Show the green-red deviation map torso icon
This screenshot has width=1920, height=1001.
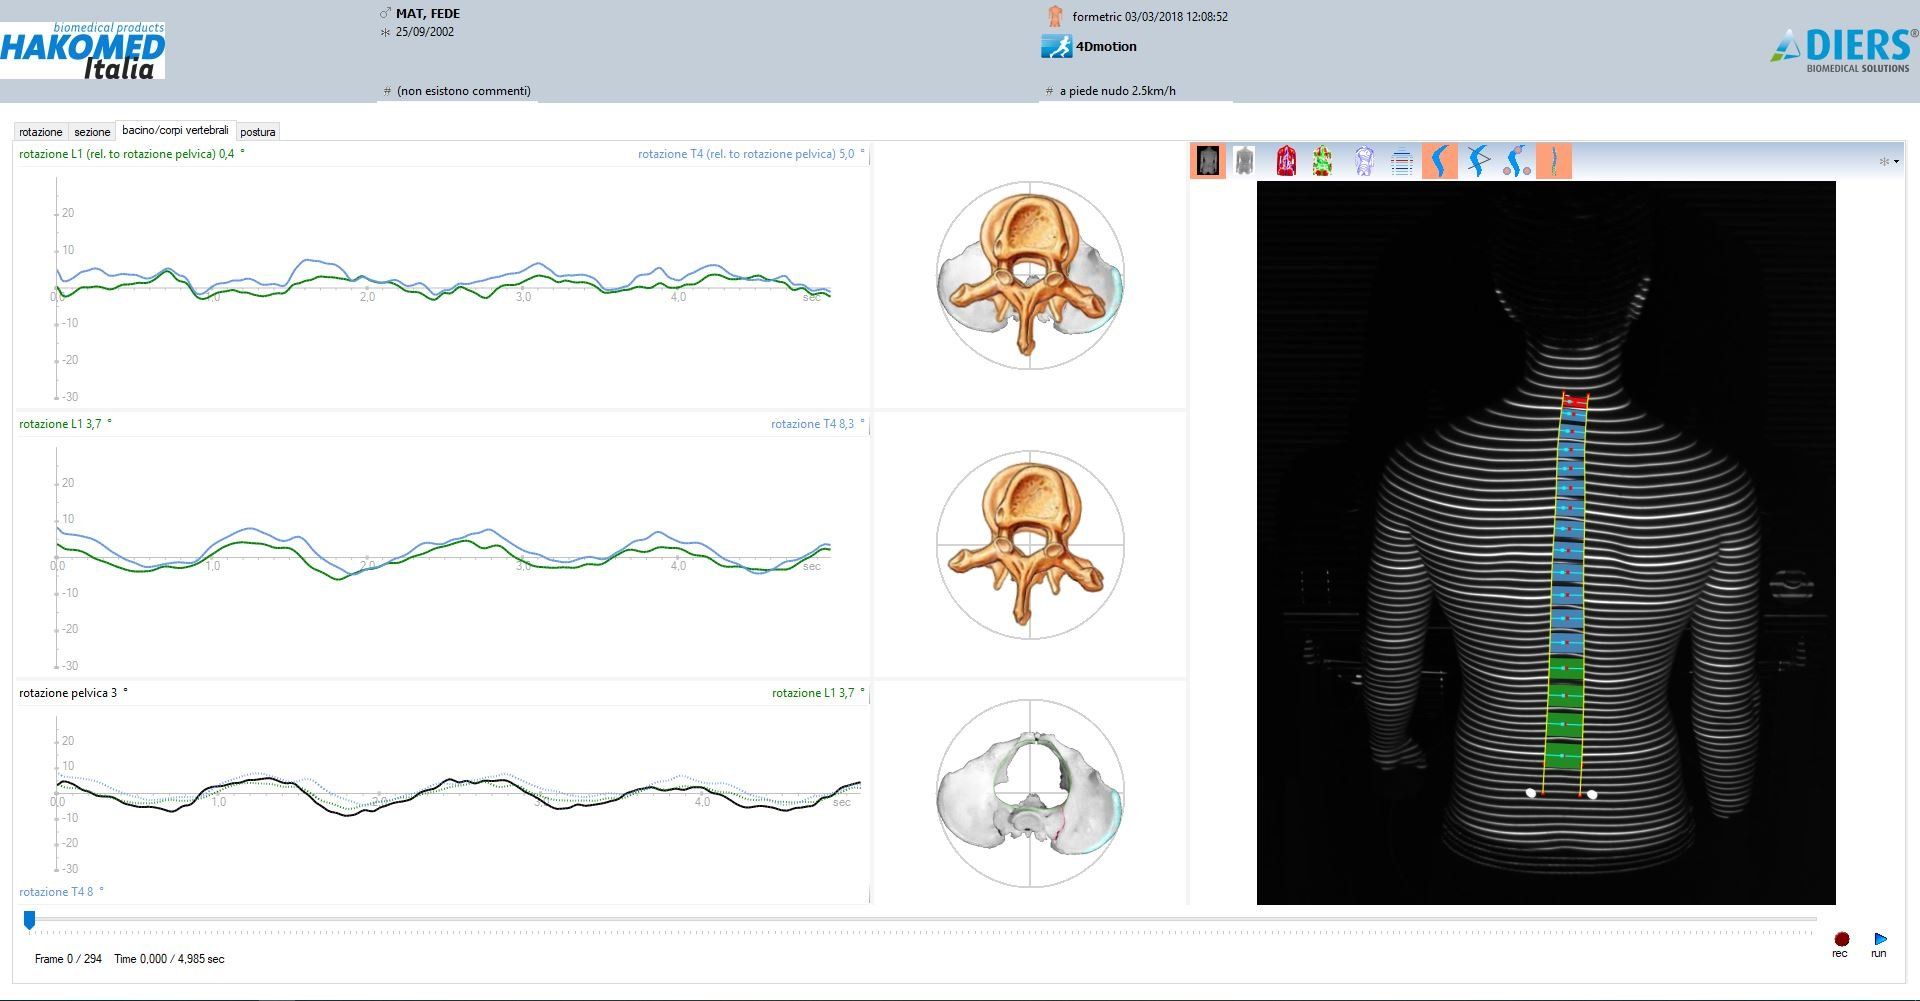(x=1323, y=161)
